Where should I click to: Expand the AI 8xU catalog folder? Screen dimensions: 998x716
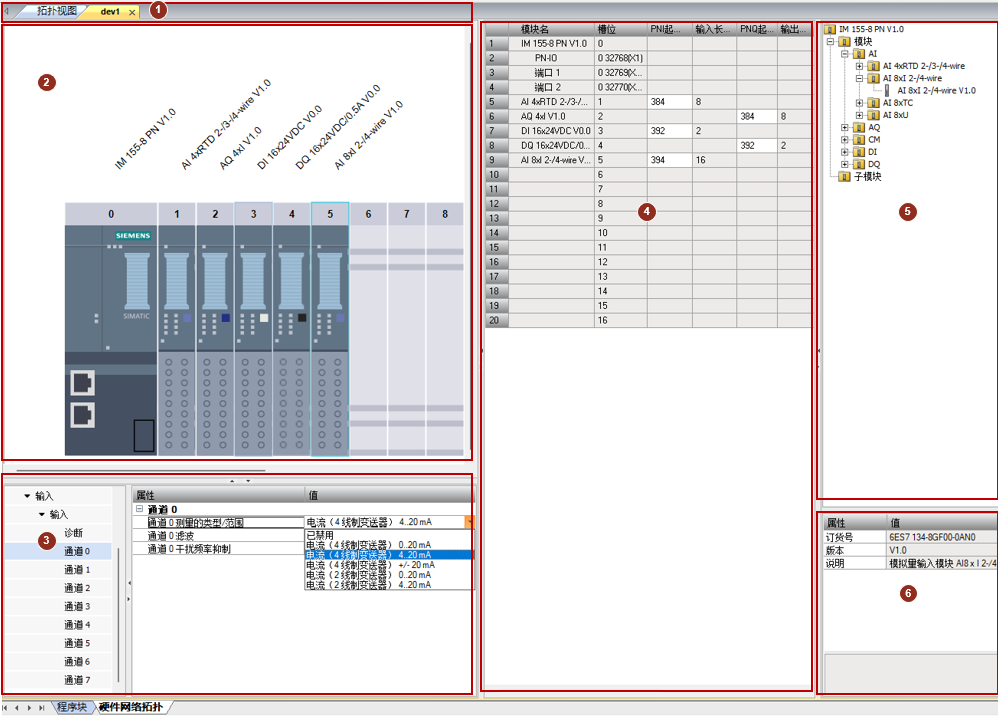[859, 115]
